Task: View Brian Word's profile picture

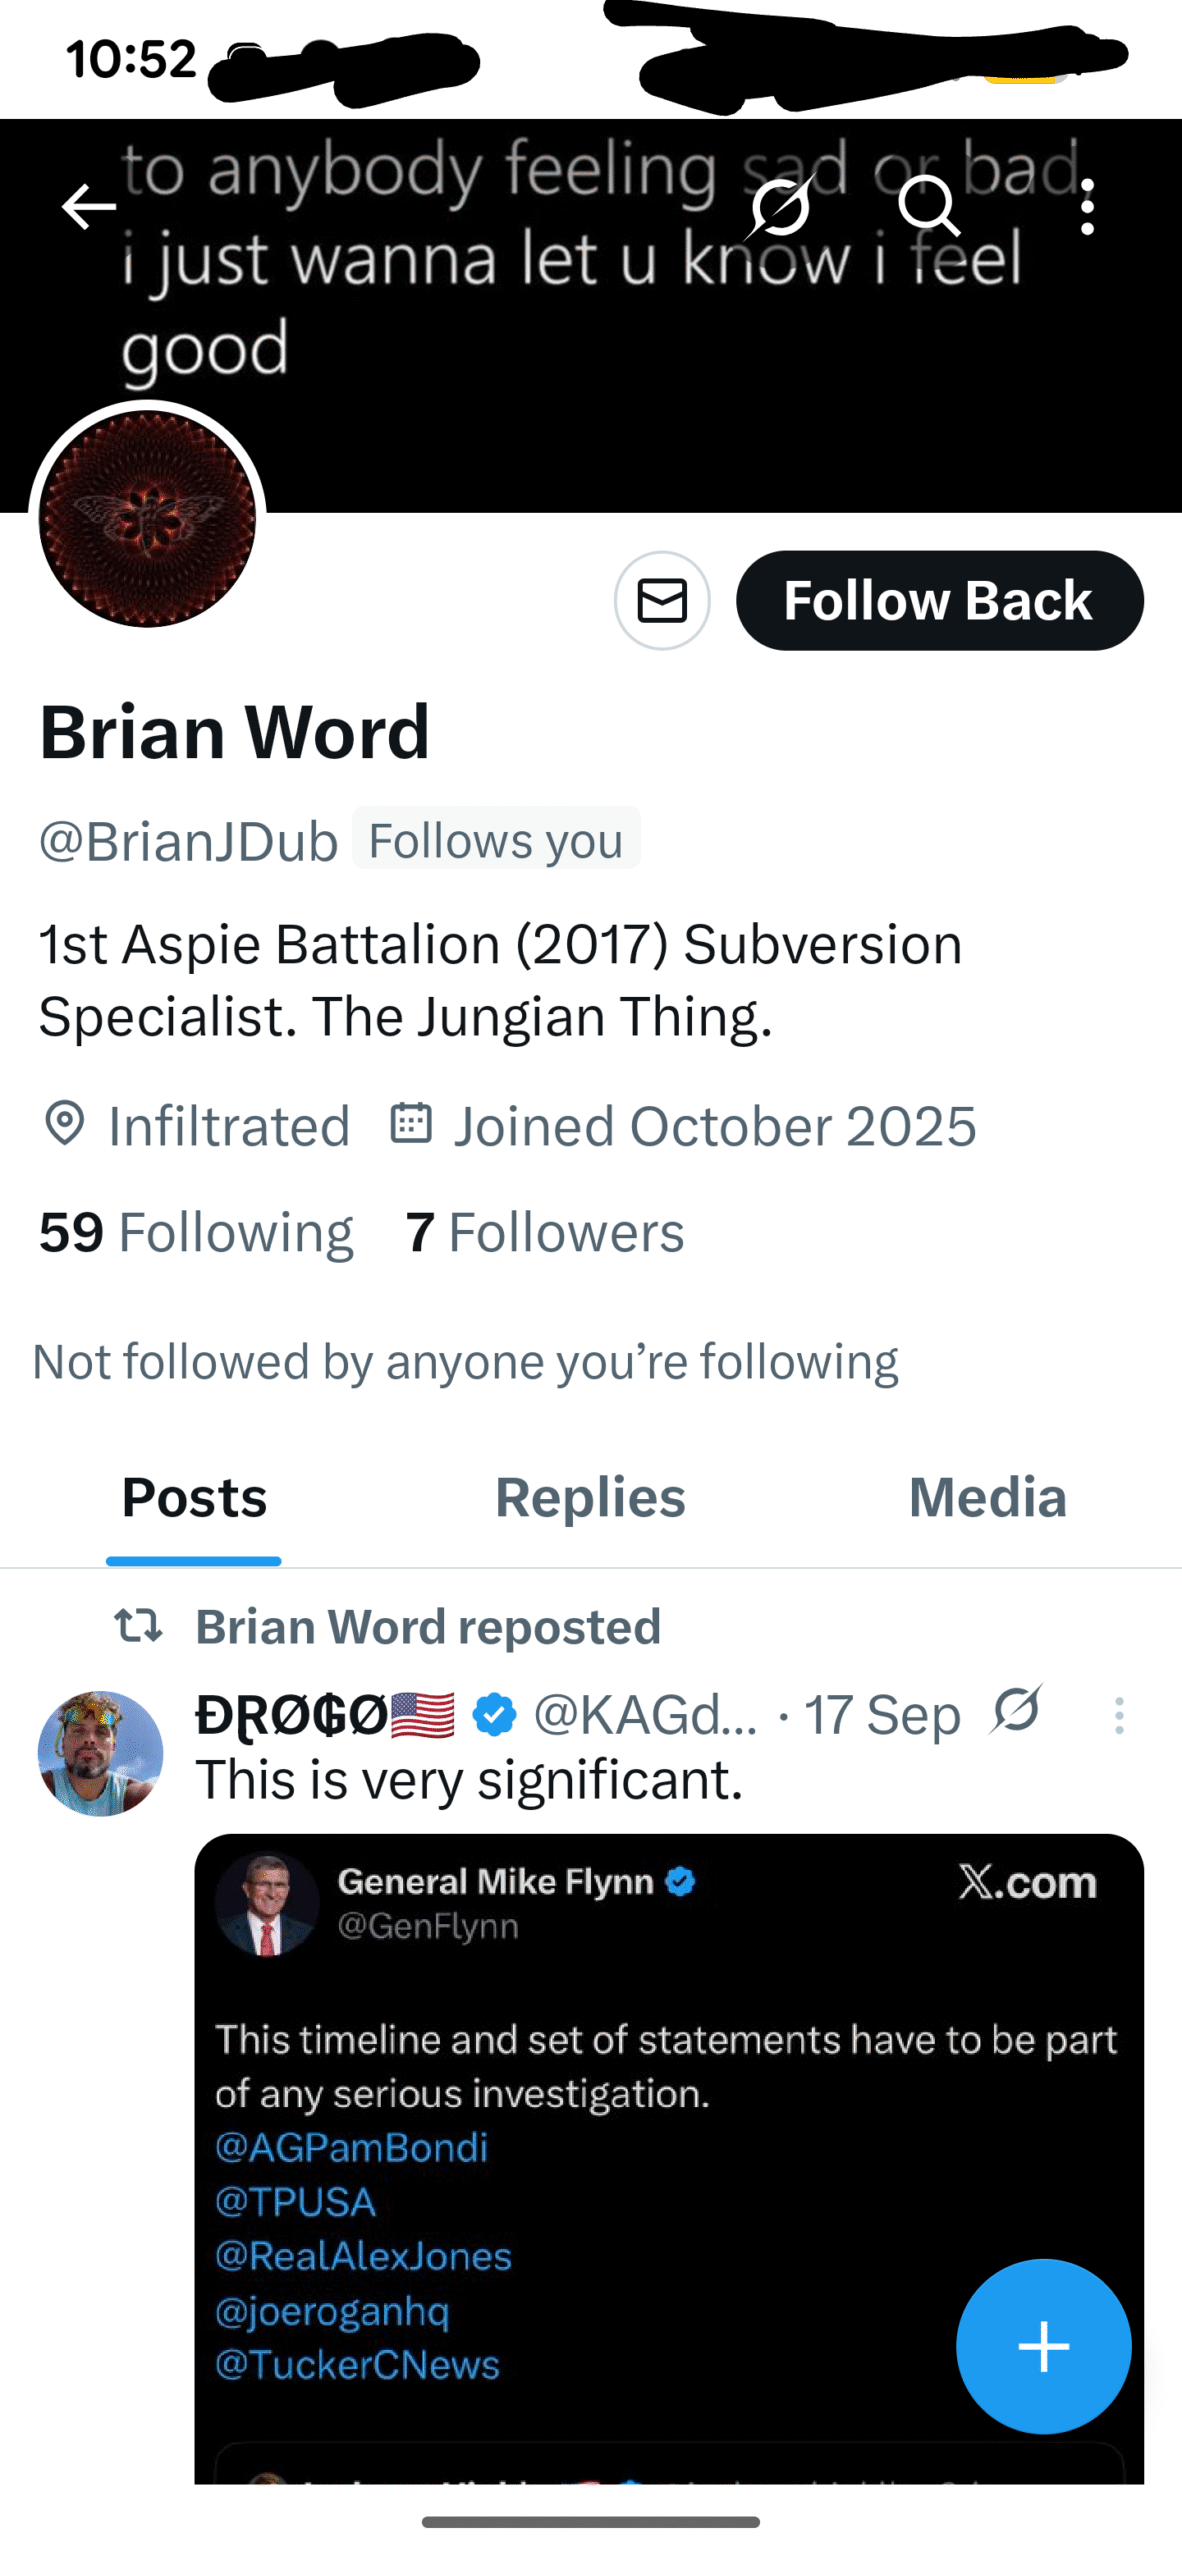Action: [147, 519]
